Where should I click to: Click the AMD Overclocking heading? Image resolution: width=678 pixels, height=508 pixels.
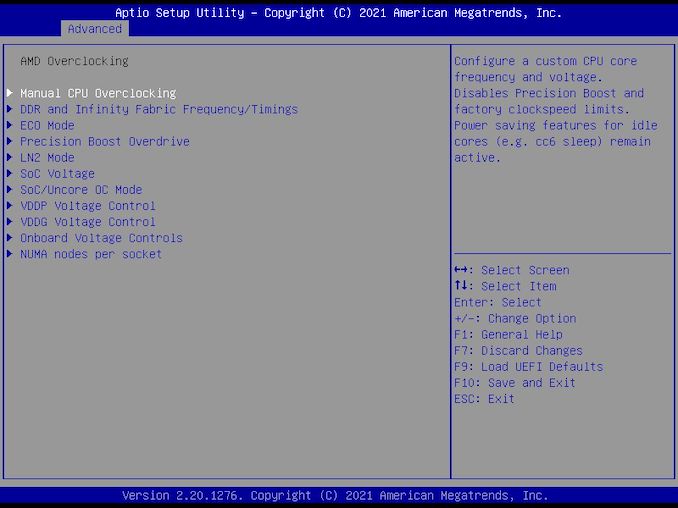(74, 61)
